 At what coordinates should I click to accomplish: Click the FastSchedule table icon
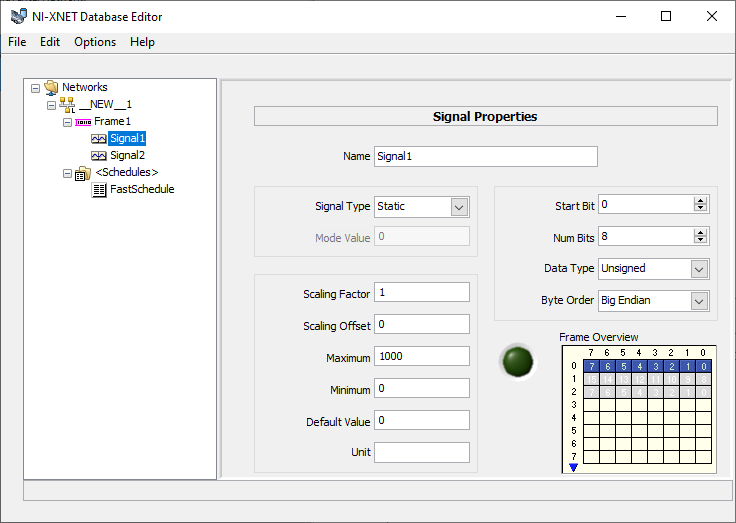click(99, 190)
